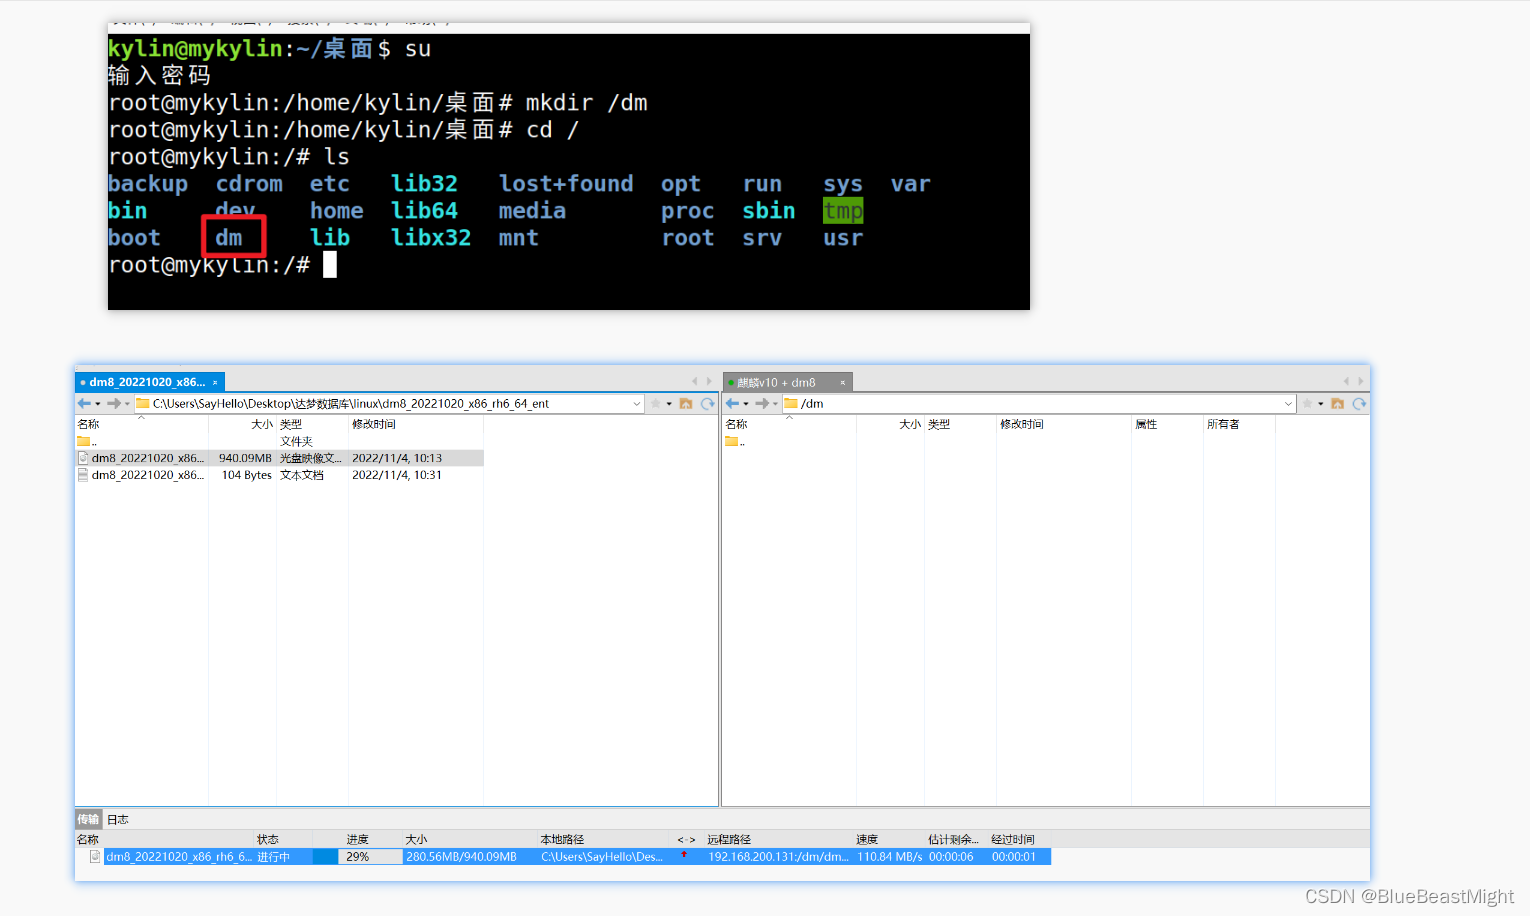Open local forward-history dropdown arrow
1530x916 pixels.
pos(127,404)
